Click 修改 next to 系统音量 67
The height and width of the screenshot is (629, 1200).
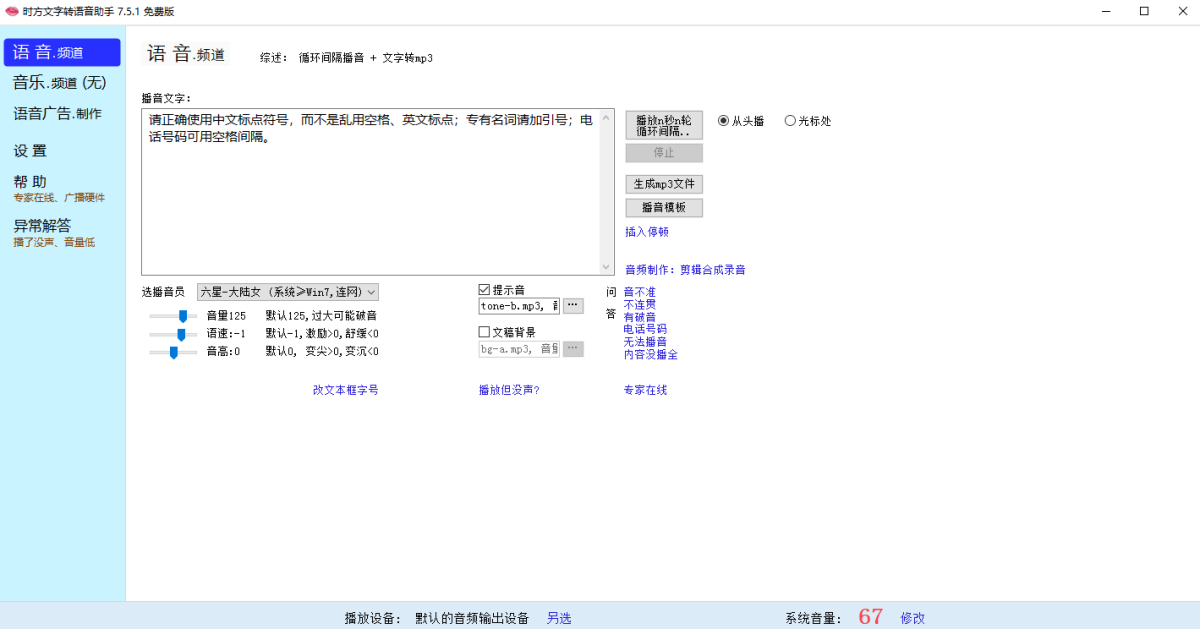click(912, 618)
